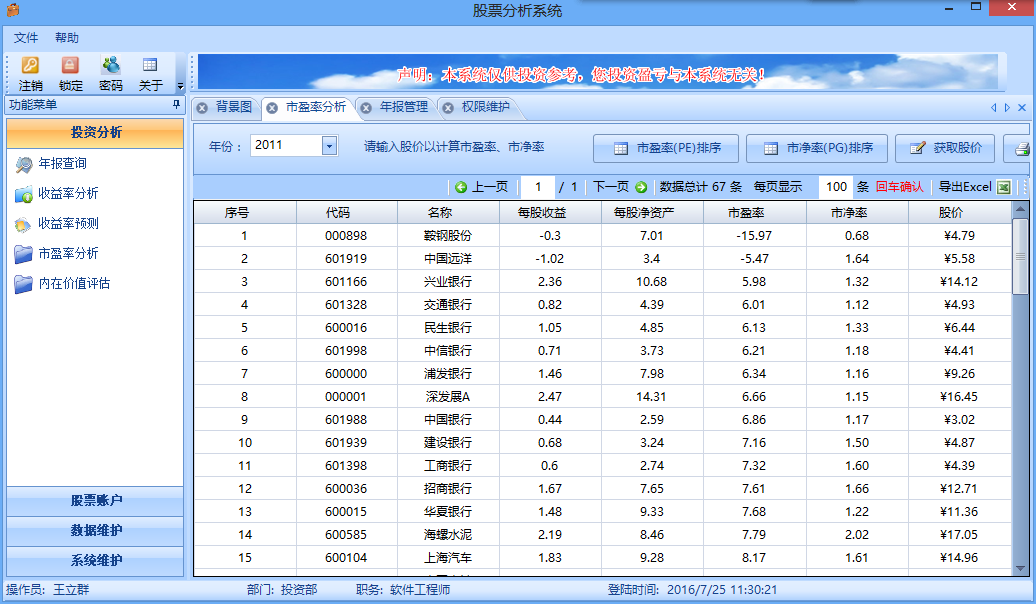Viewport: 1036px width, 604px height.
Task: Open the 帮助 menu
Action: click(67, 38)
